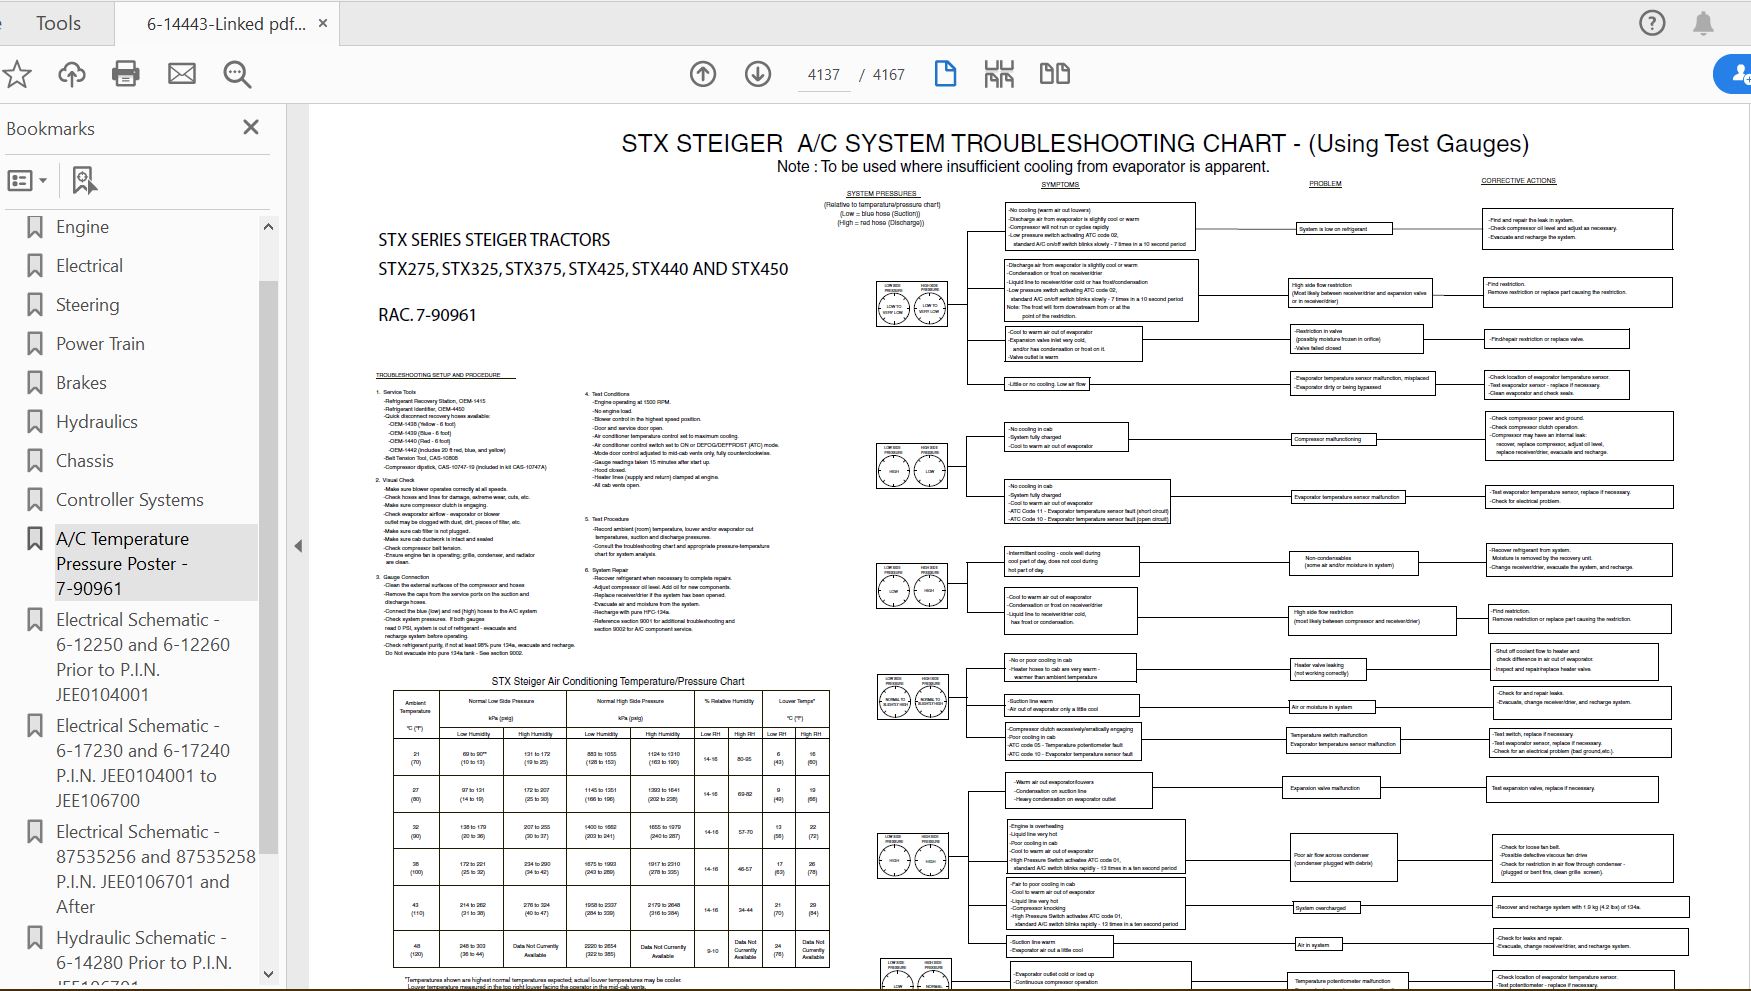Viewport: 1751px width, 991px height.
Task: Navigate to the Chassis bookmark
Action: [x=85, y=461]
